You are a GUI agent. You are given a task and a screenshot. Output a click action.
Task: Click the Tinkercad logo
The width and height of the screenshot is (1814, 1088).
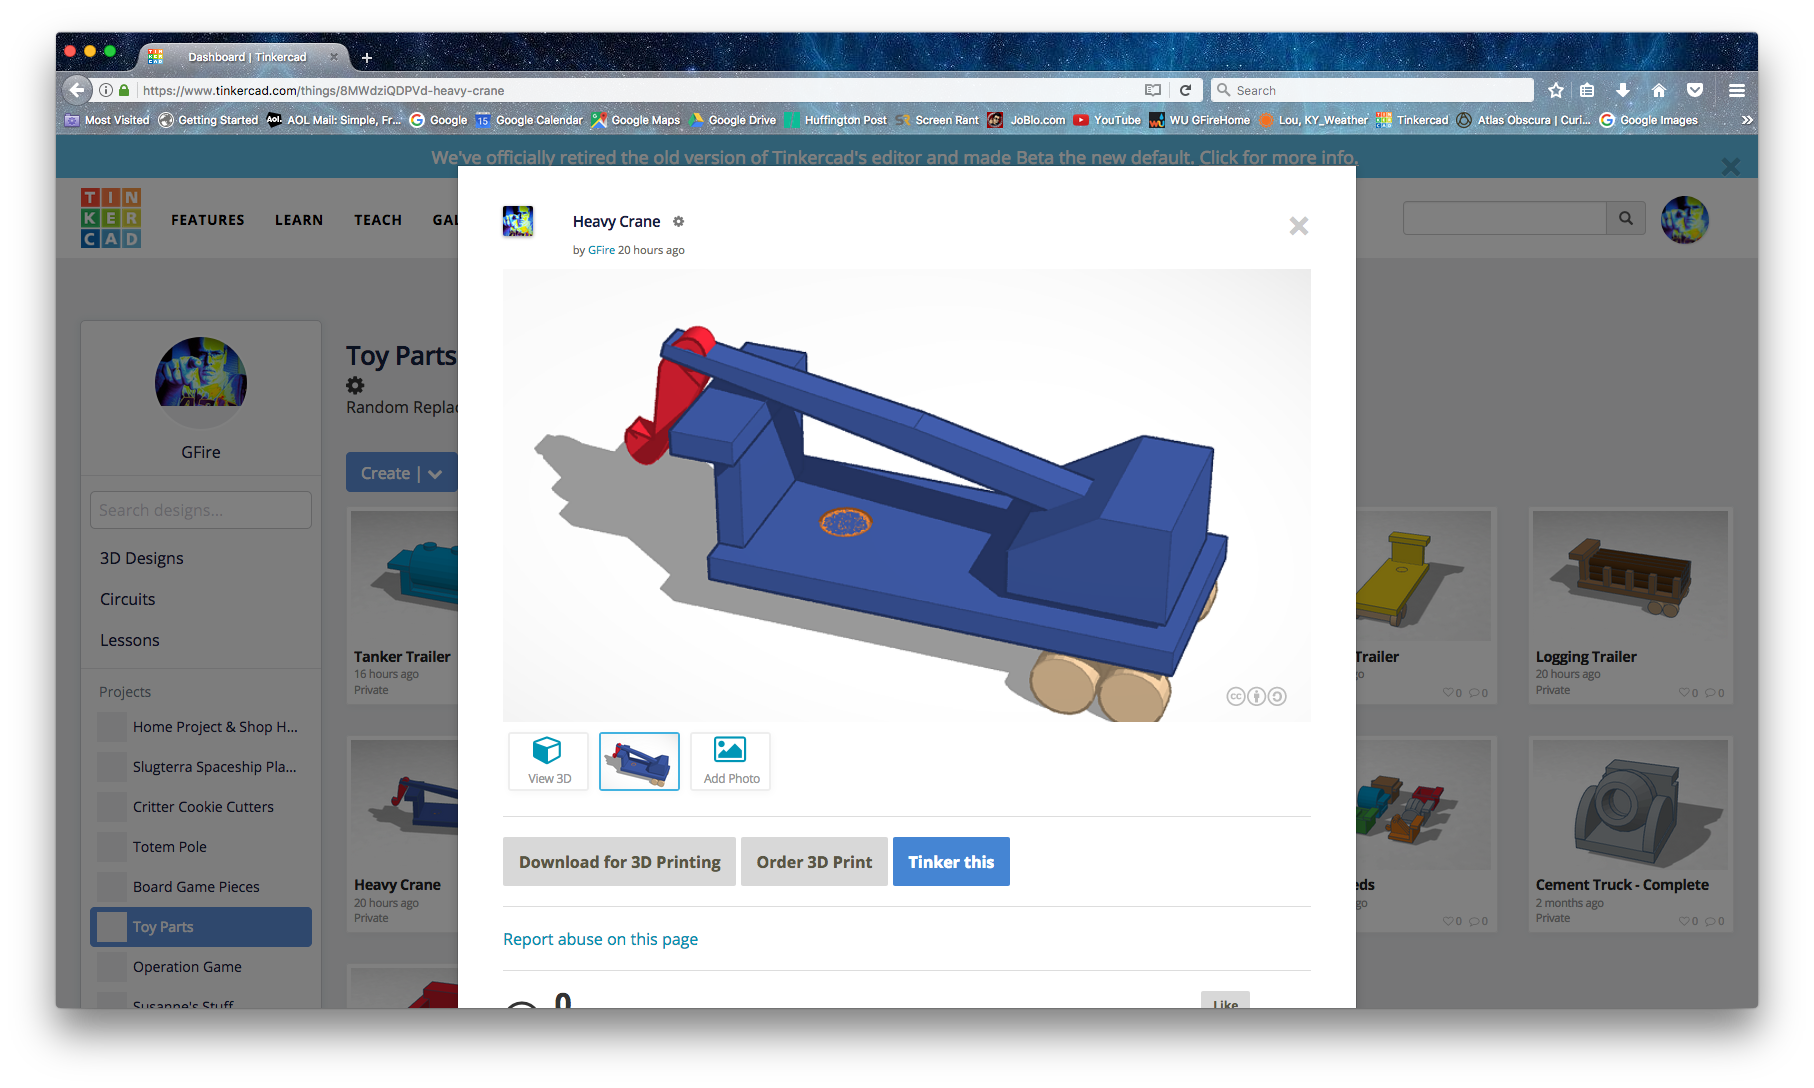point(111,218)
